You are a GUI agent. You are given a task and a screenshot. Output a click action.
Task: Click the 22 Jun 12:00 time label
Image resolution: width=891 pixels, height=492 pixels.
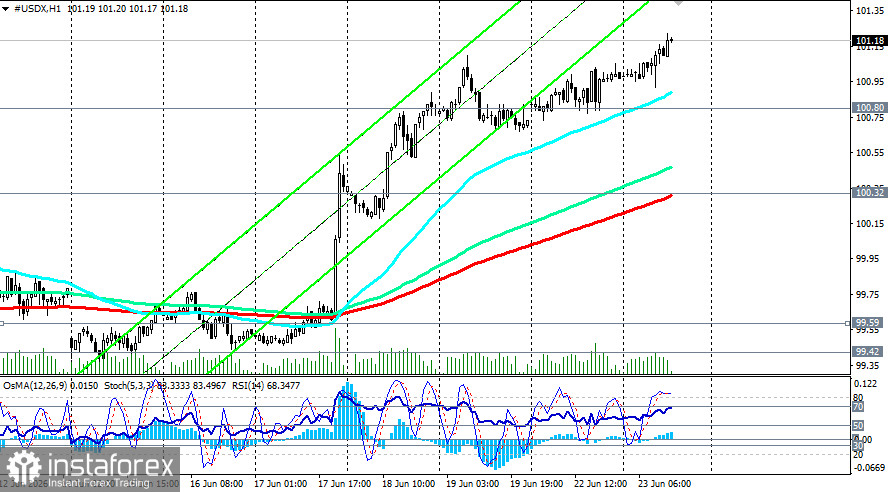pyautogui.click(x=601, y=484)
